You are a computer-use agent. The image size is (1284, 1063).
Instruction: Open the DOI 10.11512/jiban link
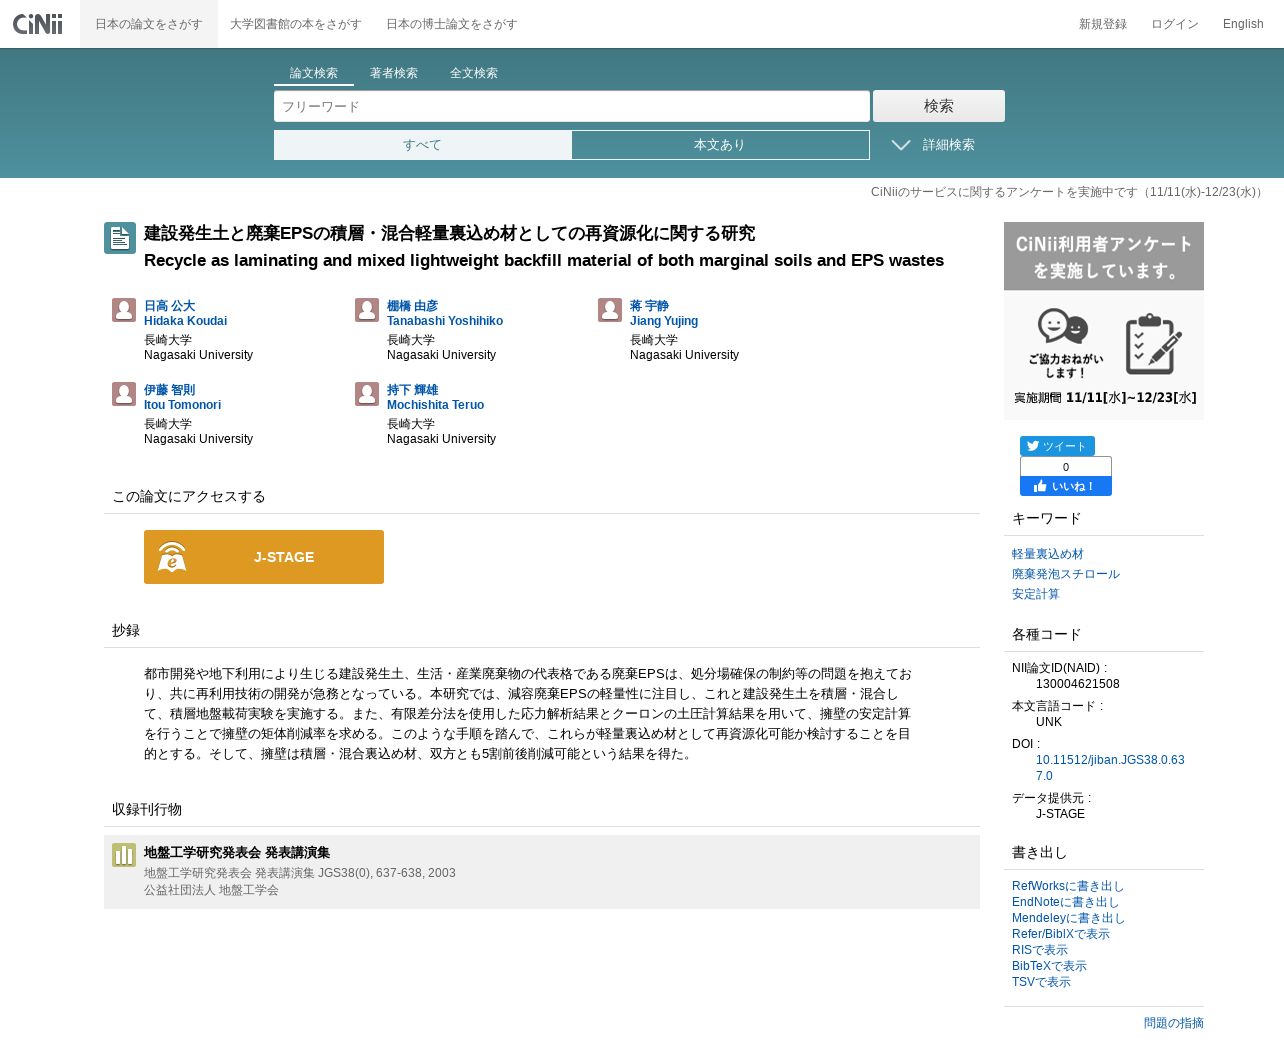pyautogui.click(x=1110, y=768)
